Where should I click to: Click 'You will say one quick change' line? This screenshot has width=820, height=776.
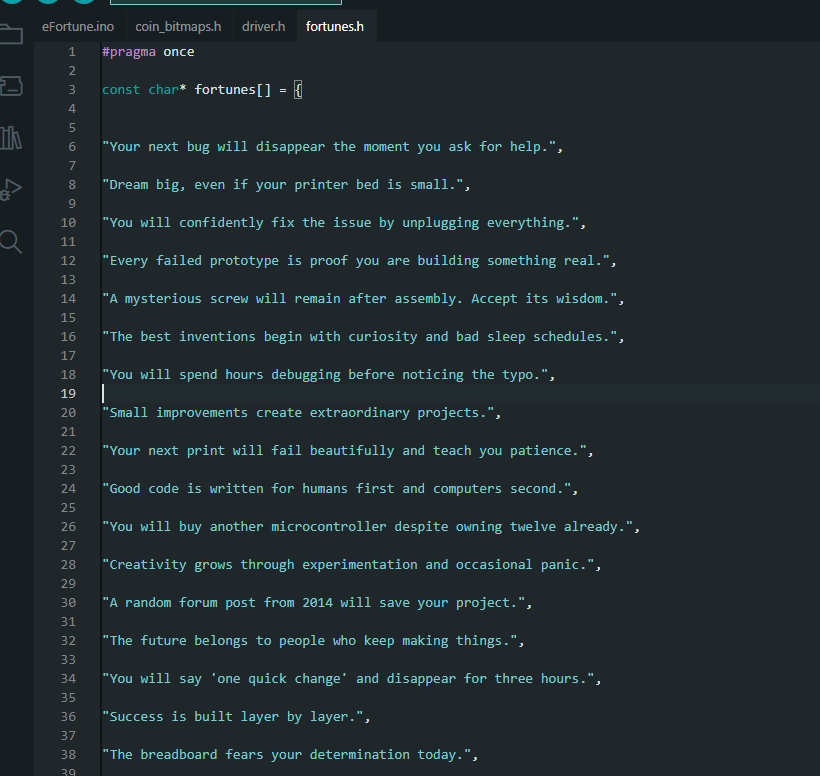pos(352,679)
